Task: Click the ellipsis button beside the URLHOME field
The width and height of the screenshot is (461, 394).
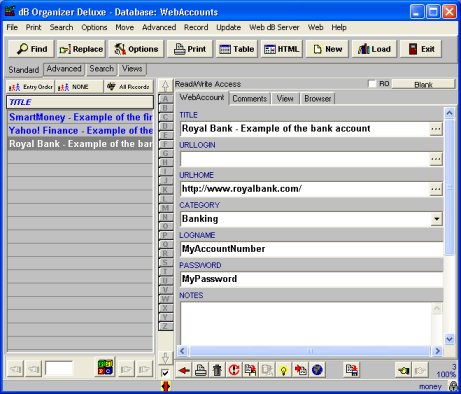Action: pyautogui.click(x=436, y=189)
